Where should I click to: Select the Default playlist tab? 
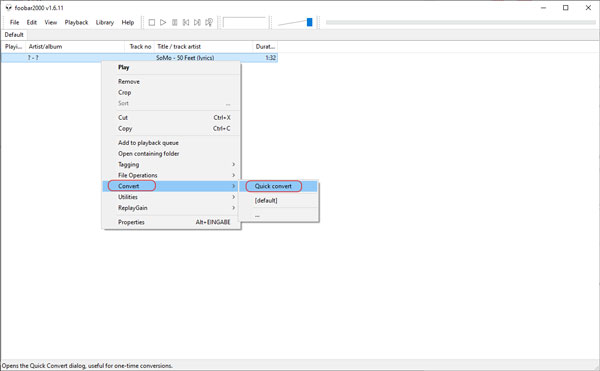(x=14, y=35)
